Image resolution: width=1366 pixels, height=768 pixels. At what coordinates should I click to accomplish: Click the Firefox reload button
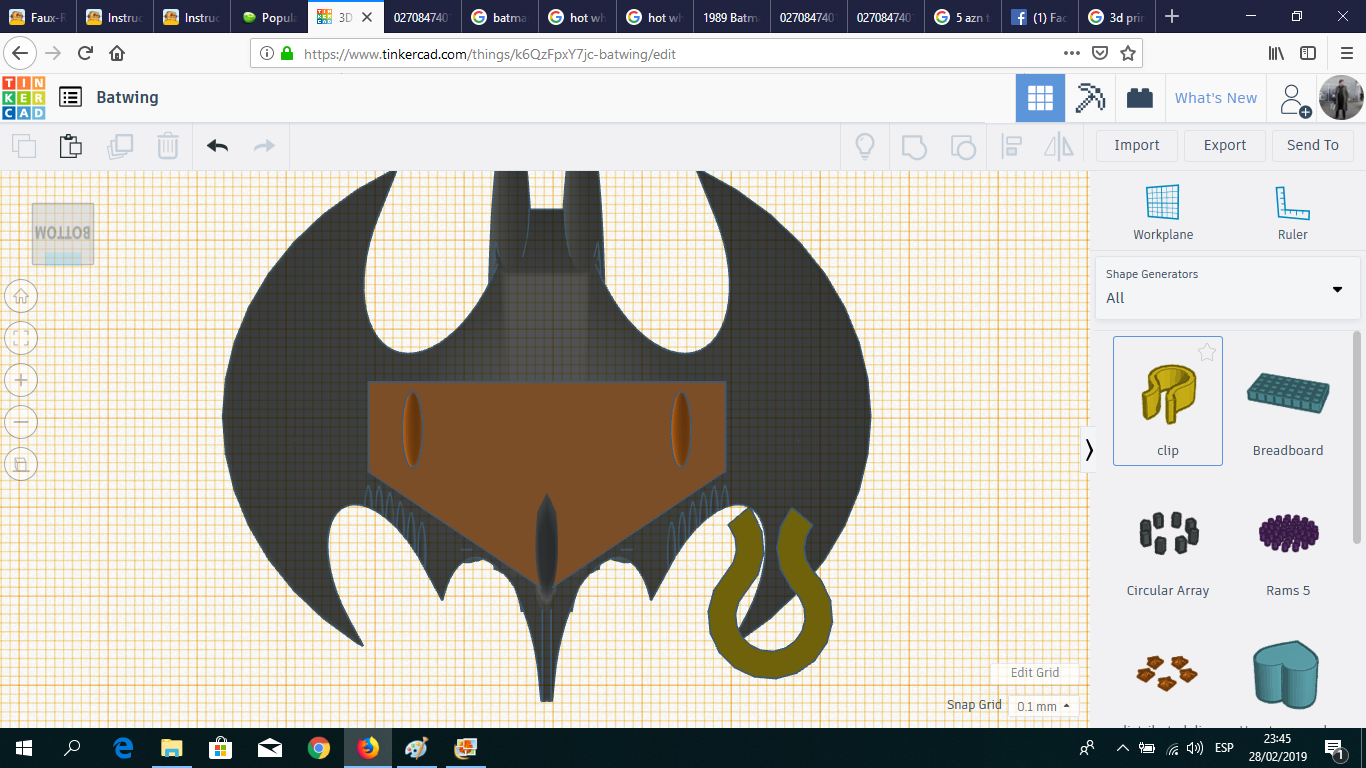point(85,53)
